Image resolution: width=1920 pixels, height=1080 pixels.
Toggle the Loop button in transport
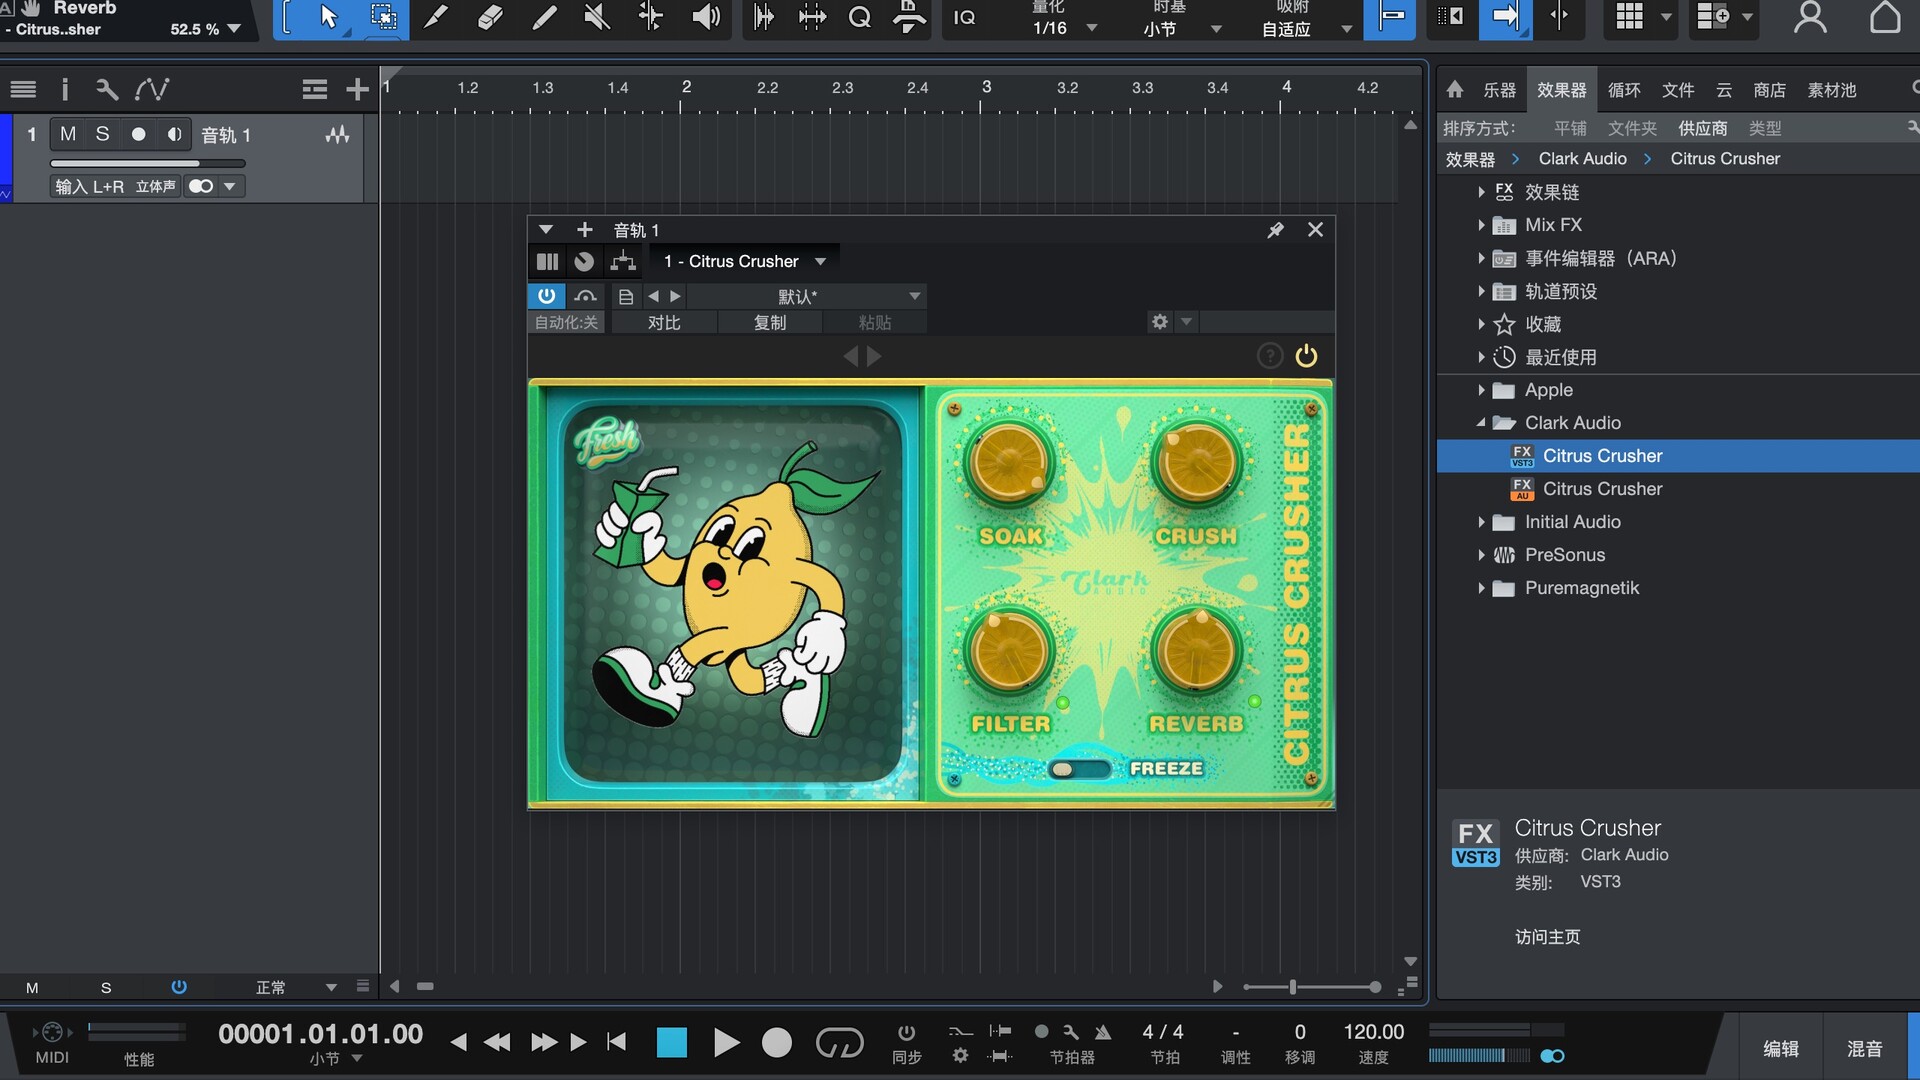pyautogui.click(x=839, y=1043)
